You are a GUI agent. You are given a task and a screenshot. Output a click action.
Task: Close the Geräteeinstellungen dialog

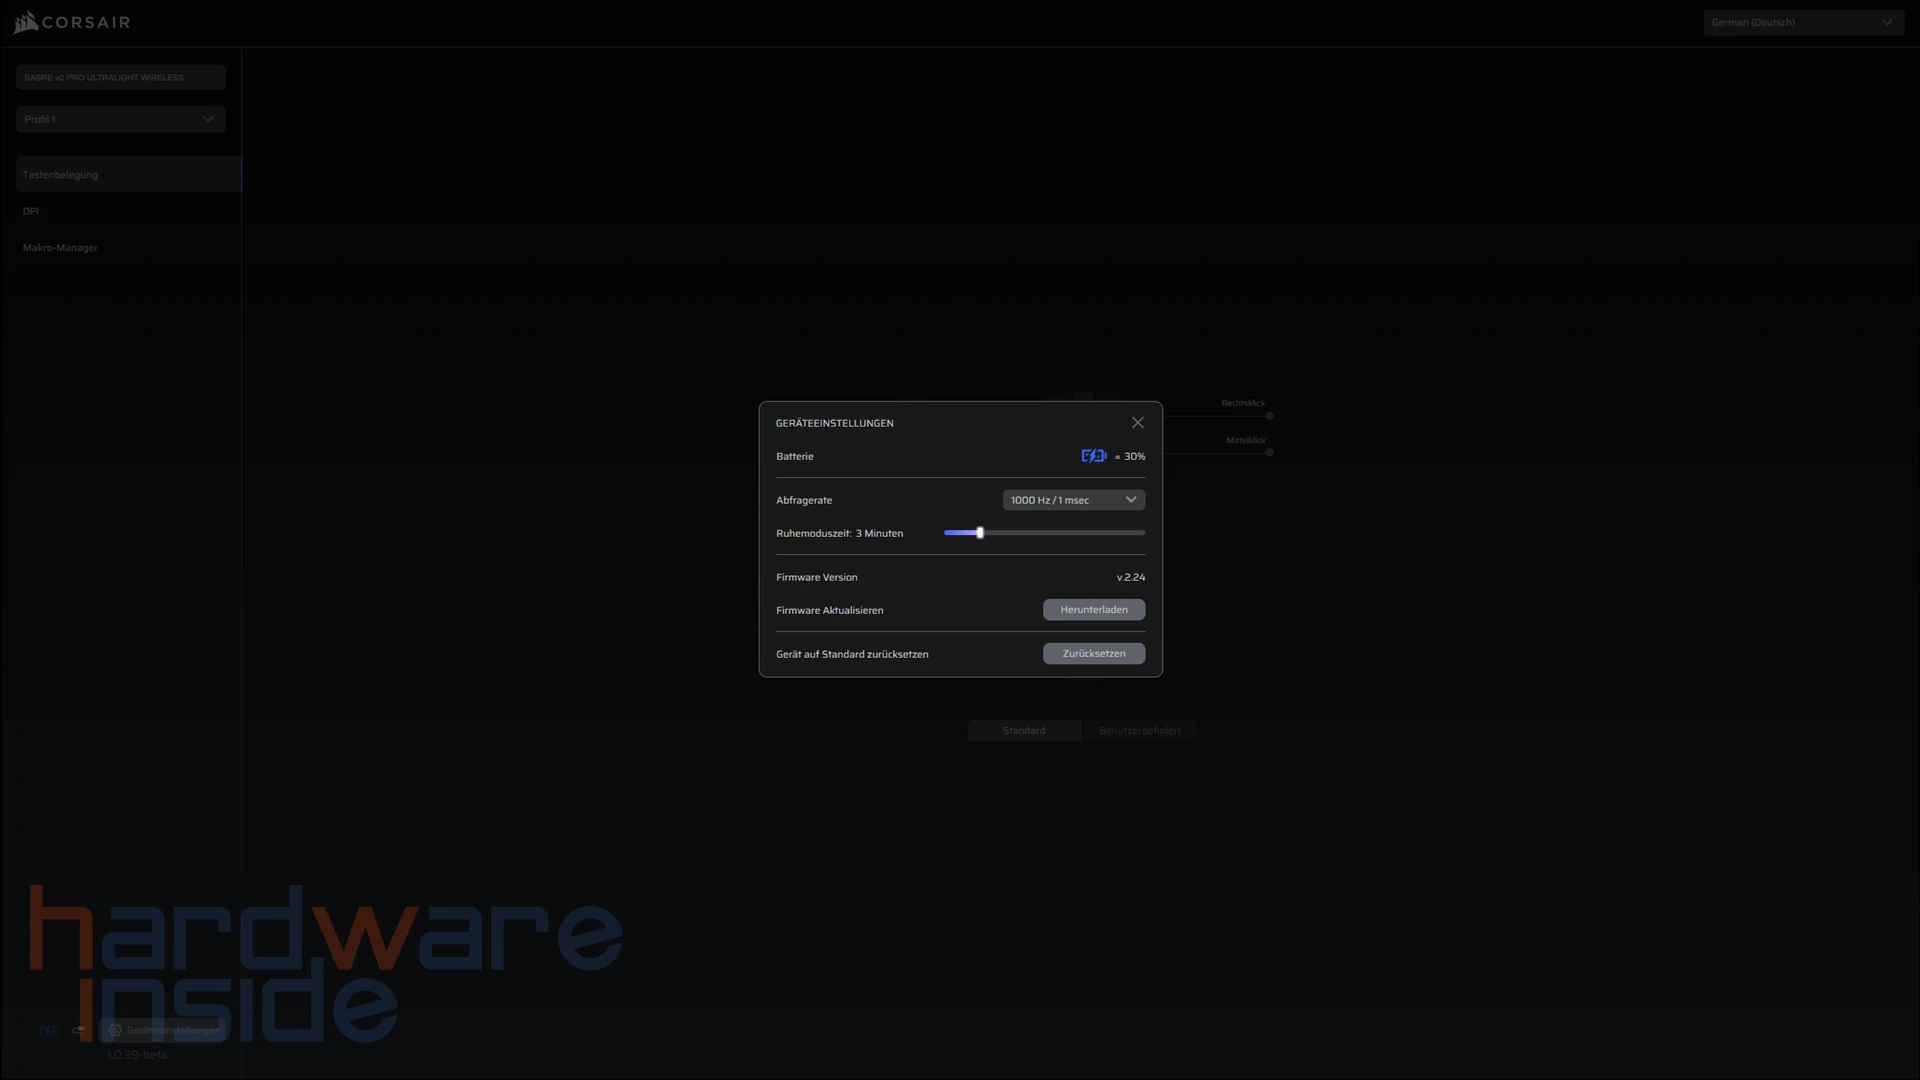(1137, 423)
